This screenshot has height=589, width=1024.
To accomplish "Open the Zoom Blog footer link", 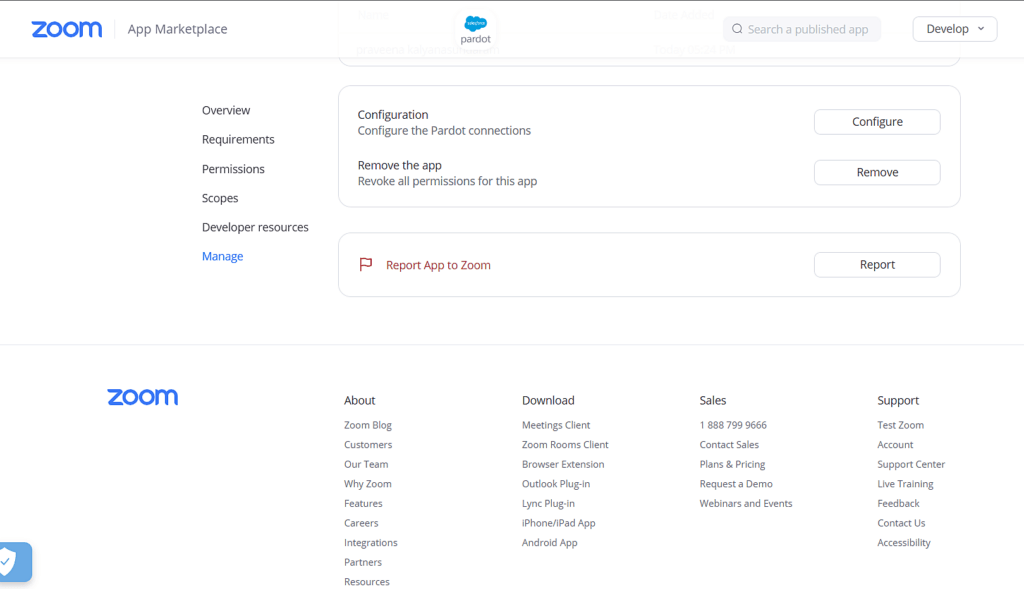I will pos(368,425).
